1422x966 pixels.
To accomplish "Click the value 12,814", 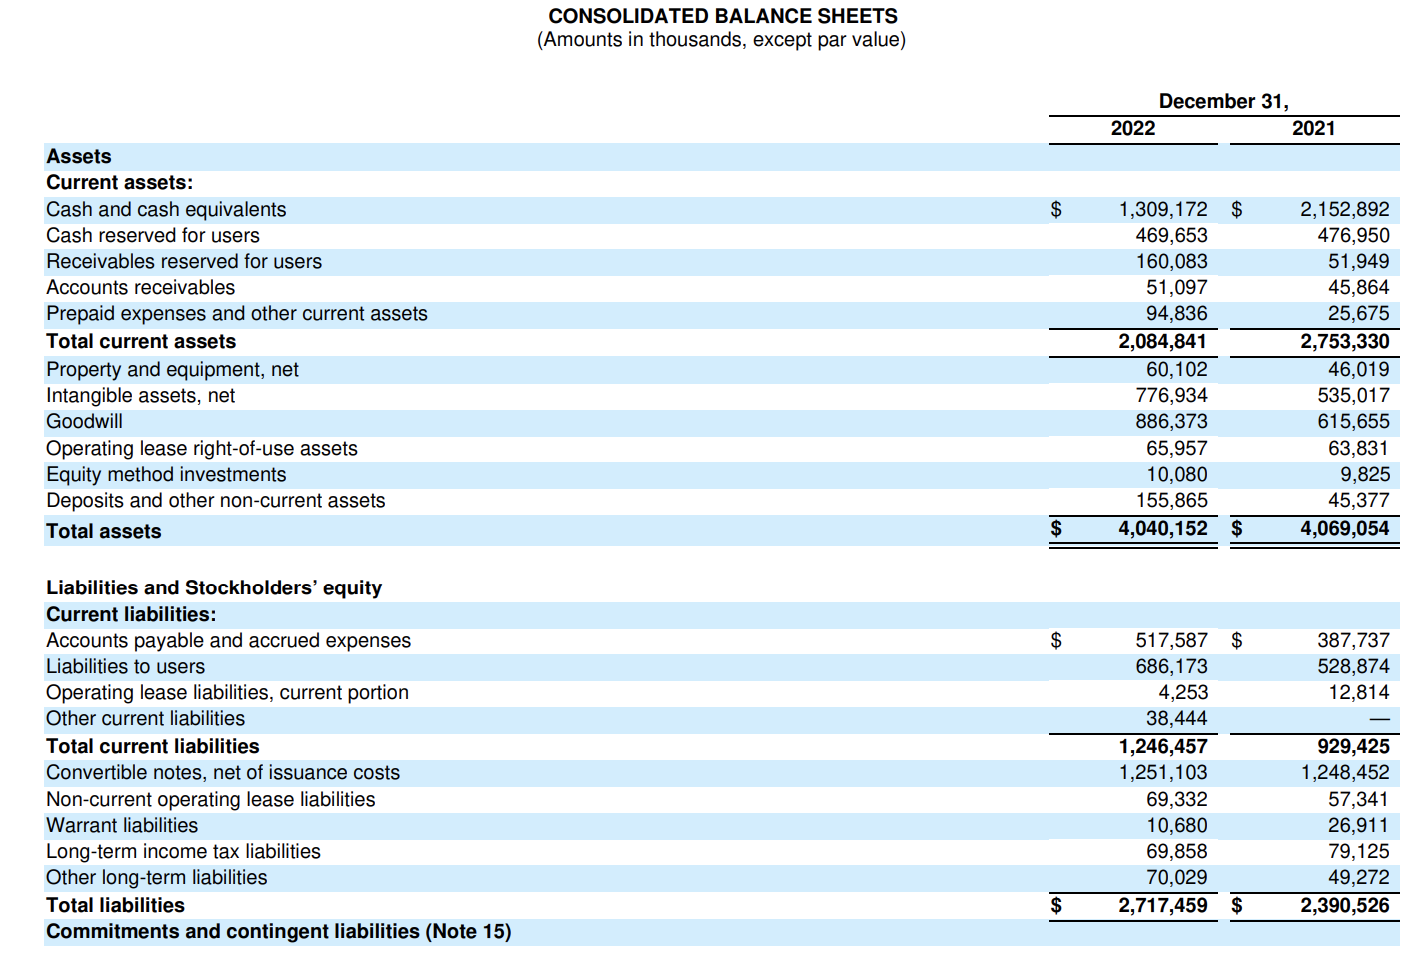I will (1359, 692).
